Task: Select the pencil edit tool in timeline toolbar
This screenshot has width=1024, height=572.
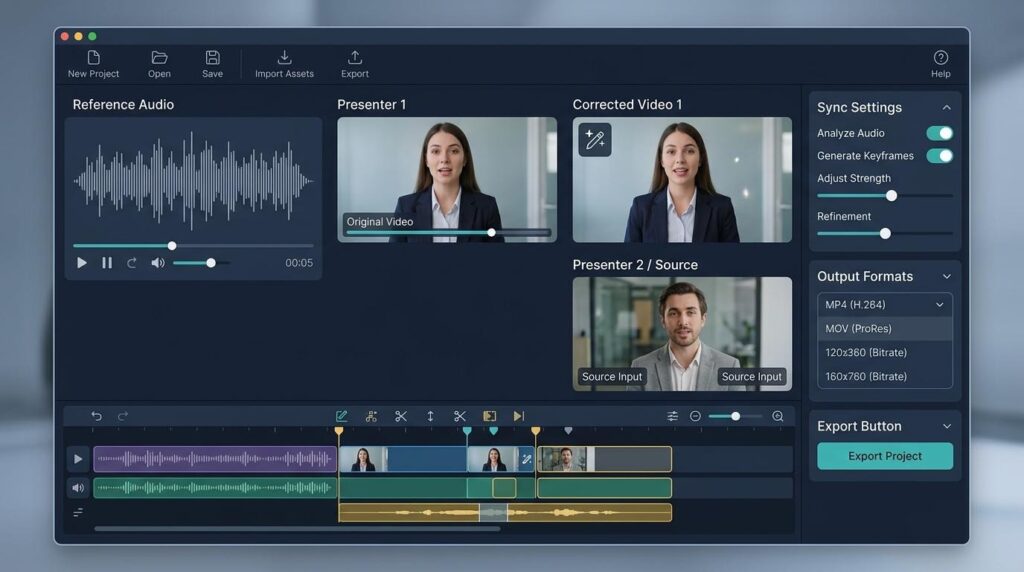Action: click(342, 416)
